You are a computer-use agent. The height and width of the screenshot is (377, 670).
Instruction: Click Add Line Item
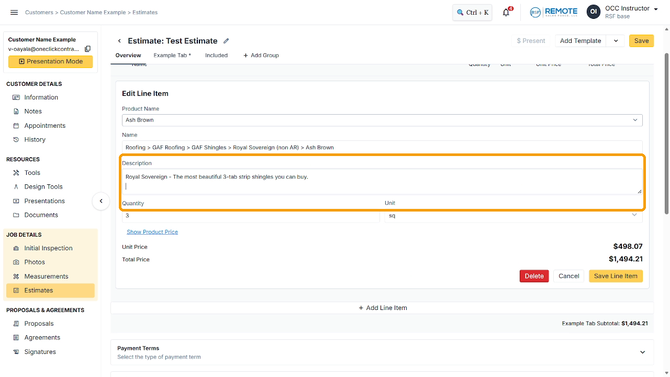(382, 308)
